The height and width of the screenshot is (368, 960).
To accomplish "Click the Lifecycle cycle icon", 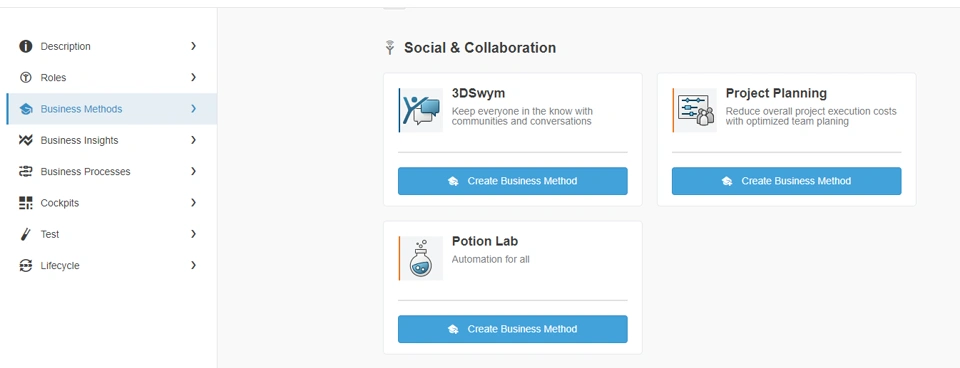I will (25, 266).
